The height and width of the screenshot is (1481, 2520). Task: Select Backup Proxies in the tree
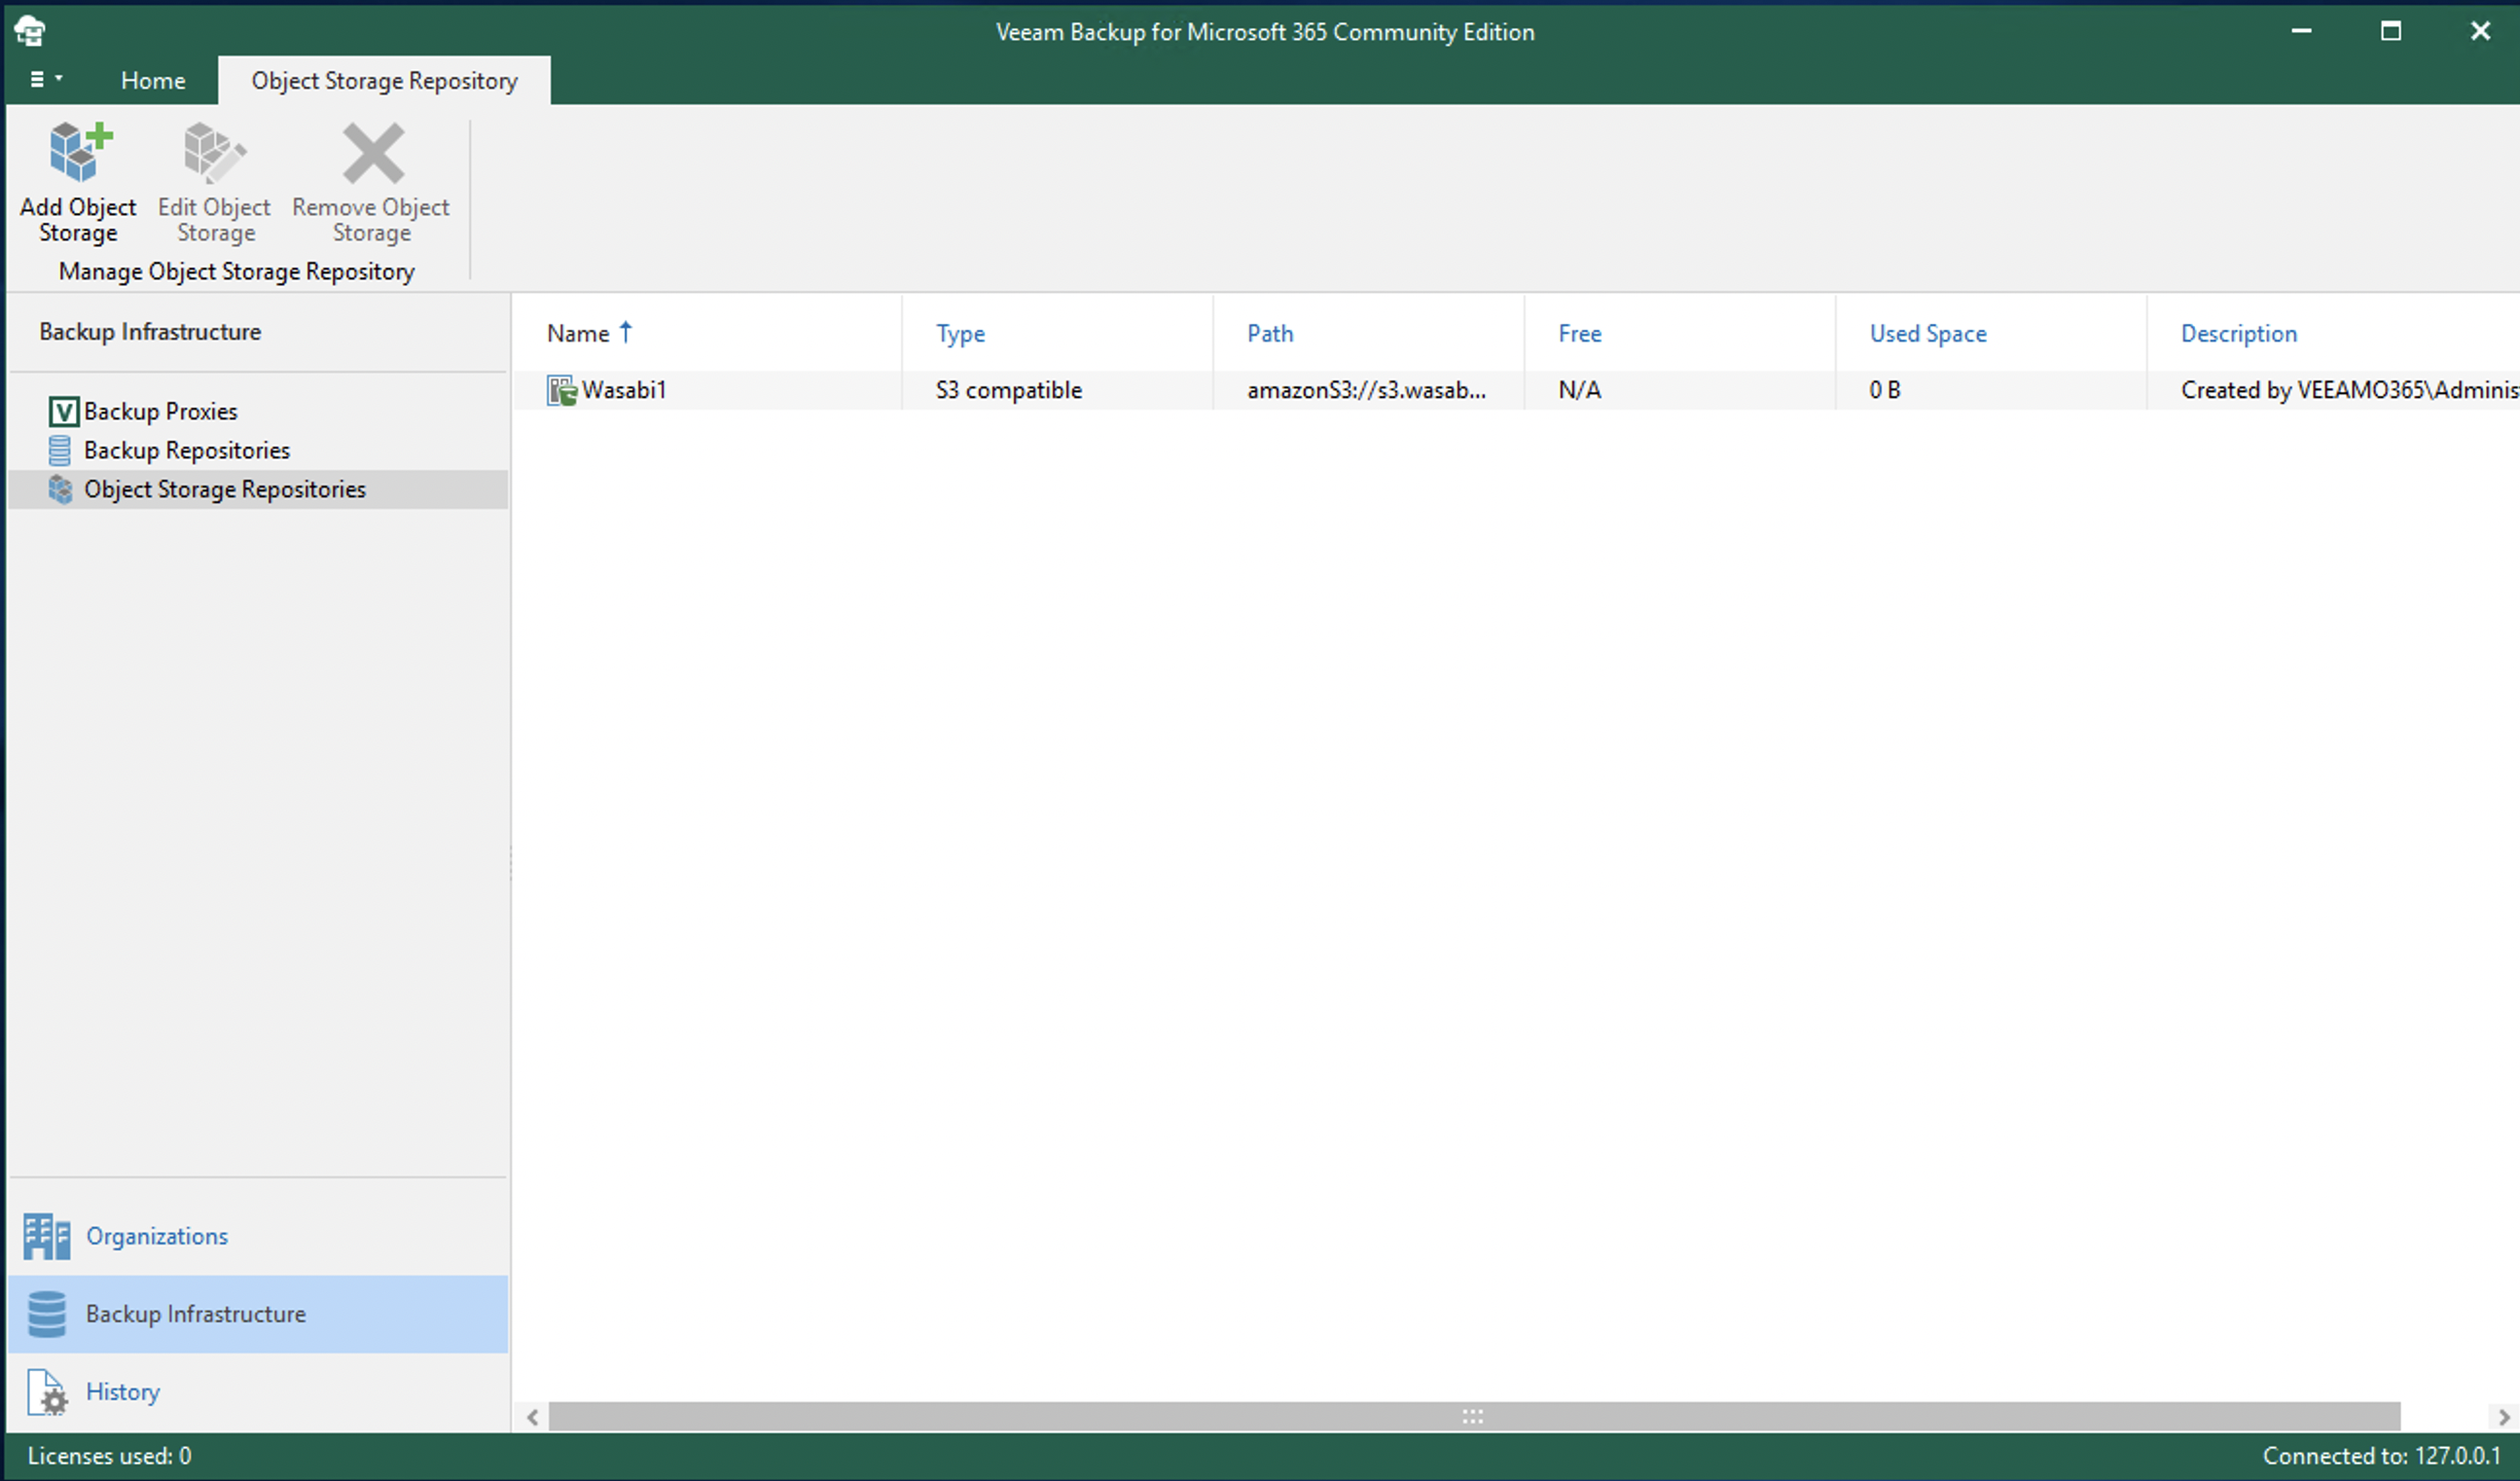(x=160, y=411)
